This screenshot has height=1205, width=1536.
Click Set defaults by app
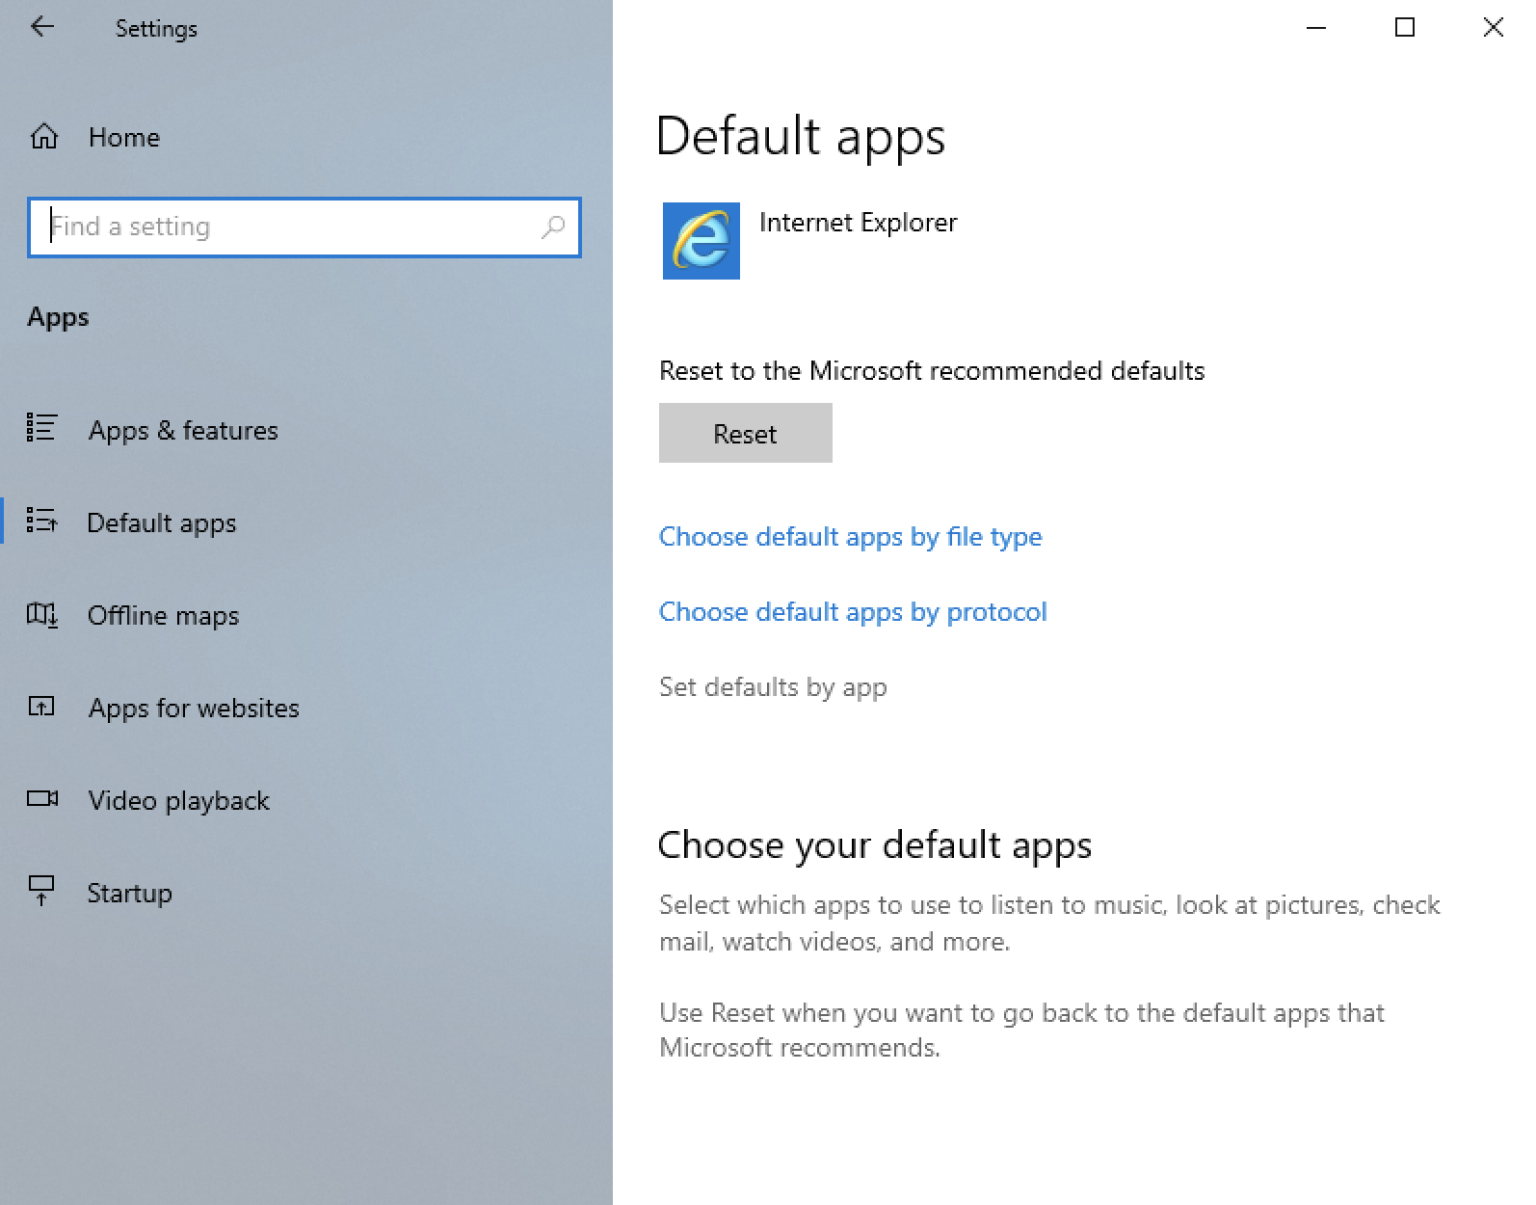772,687
